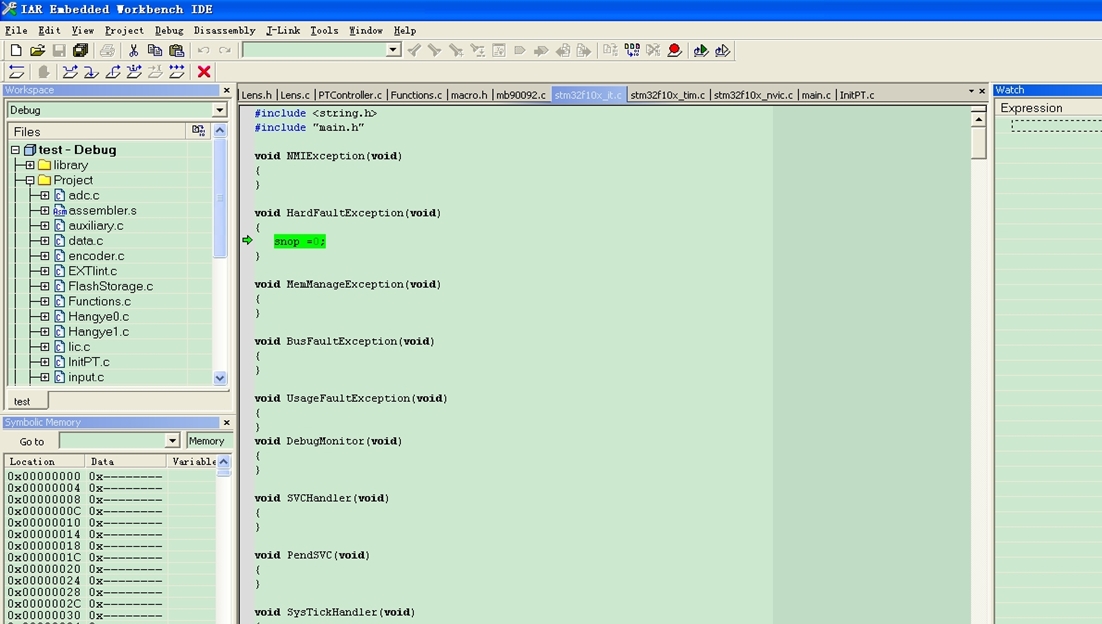
Task: Cut selection with the scissors icon
Action: tap(134, 51)
